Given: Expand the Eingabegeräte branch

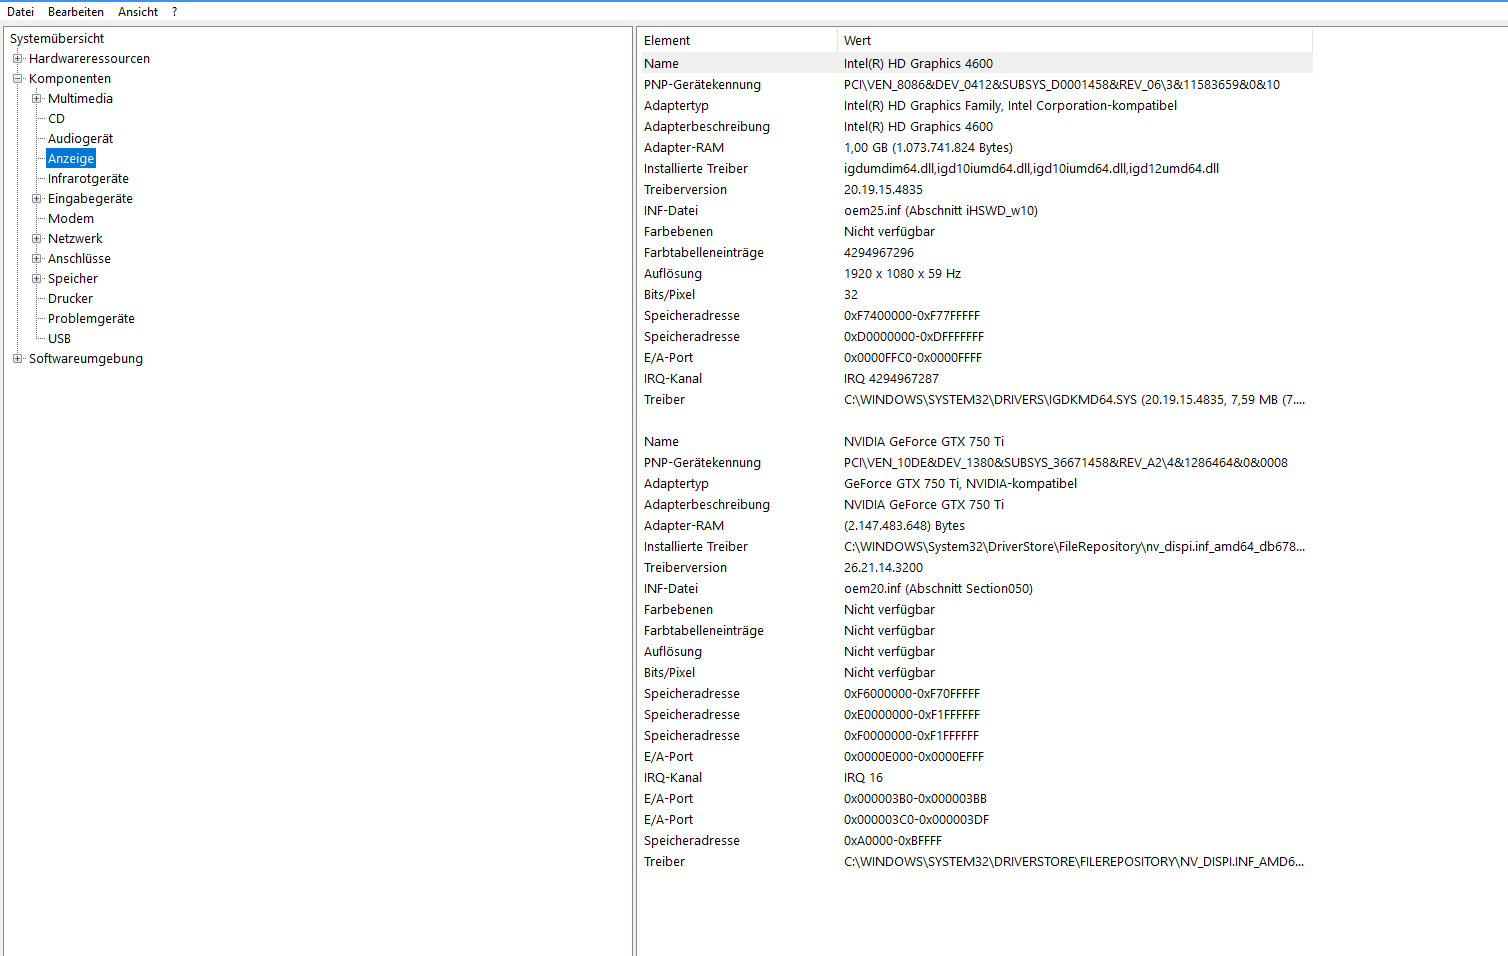Looking at the screenshot, I should coord(36,198).
